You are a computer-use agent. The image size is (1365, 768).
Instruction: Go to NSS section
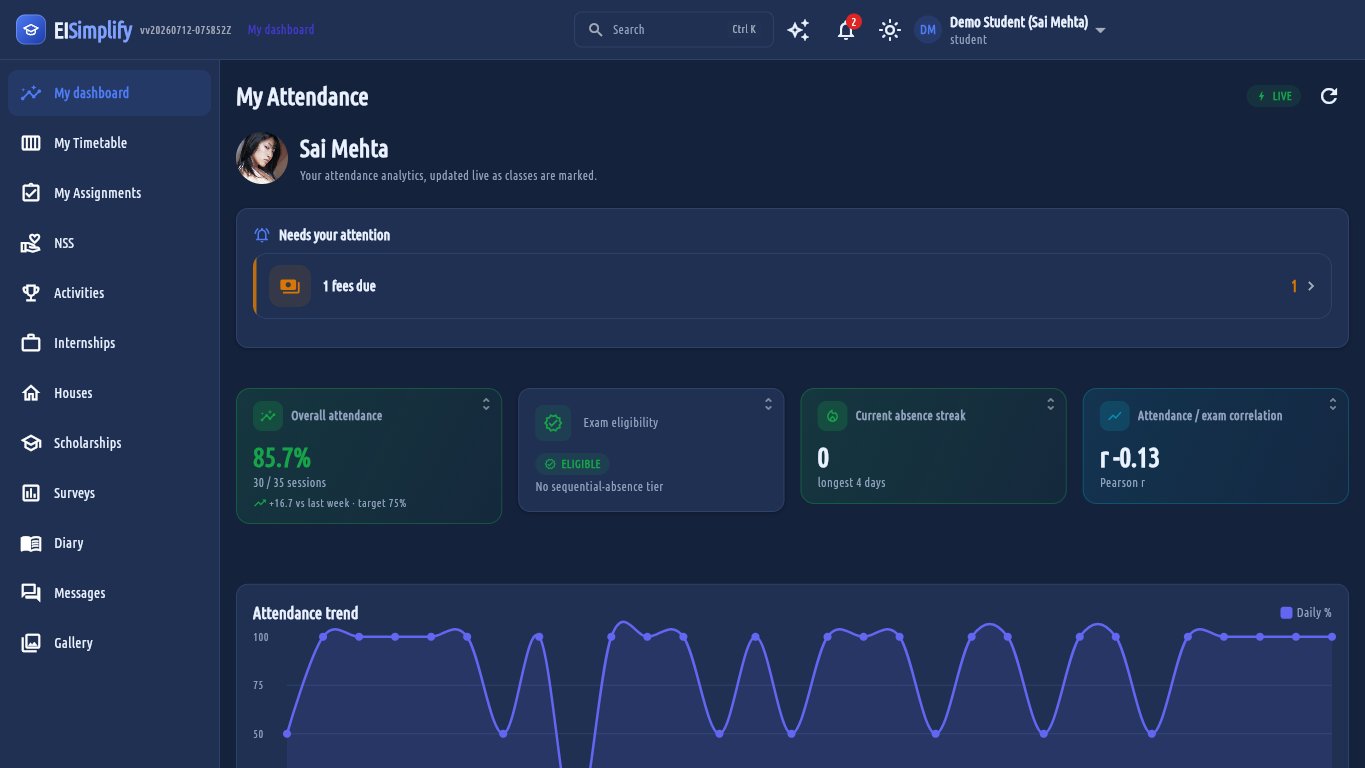[109, 243]
